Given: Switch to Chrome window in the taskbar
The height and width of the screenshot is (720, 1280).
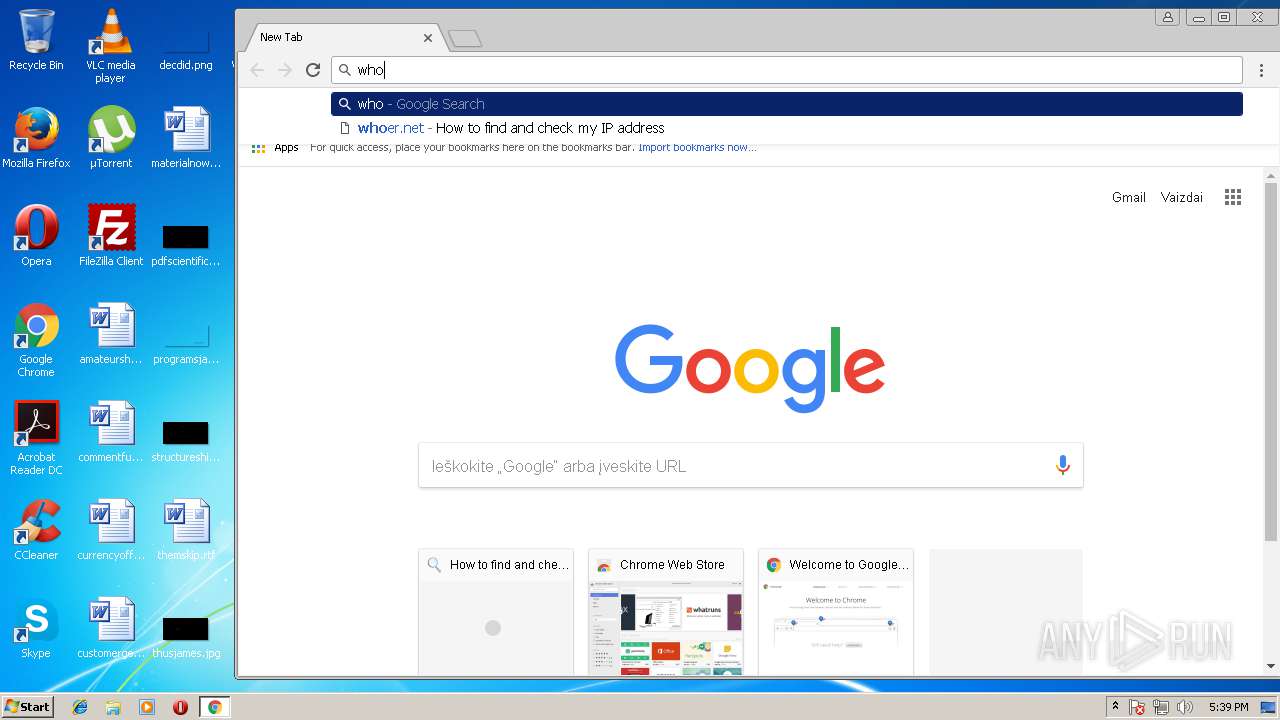Looking at the screenshot, I should pyautogui.click(x=214, y=707).
